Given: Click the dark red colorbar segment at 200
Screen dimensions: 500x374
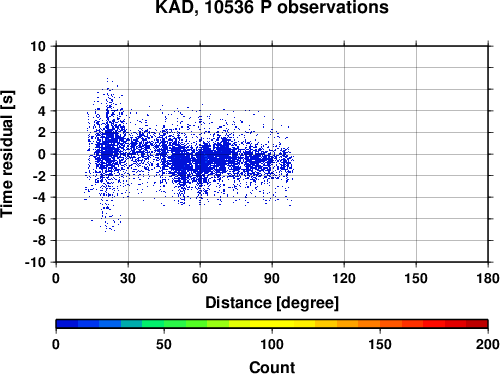Looking at the screenshot, I should pyautogui.click(x=477, y=324).
